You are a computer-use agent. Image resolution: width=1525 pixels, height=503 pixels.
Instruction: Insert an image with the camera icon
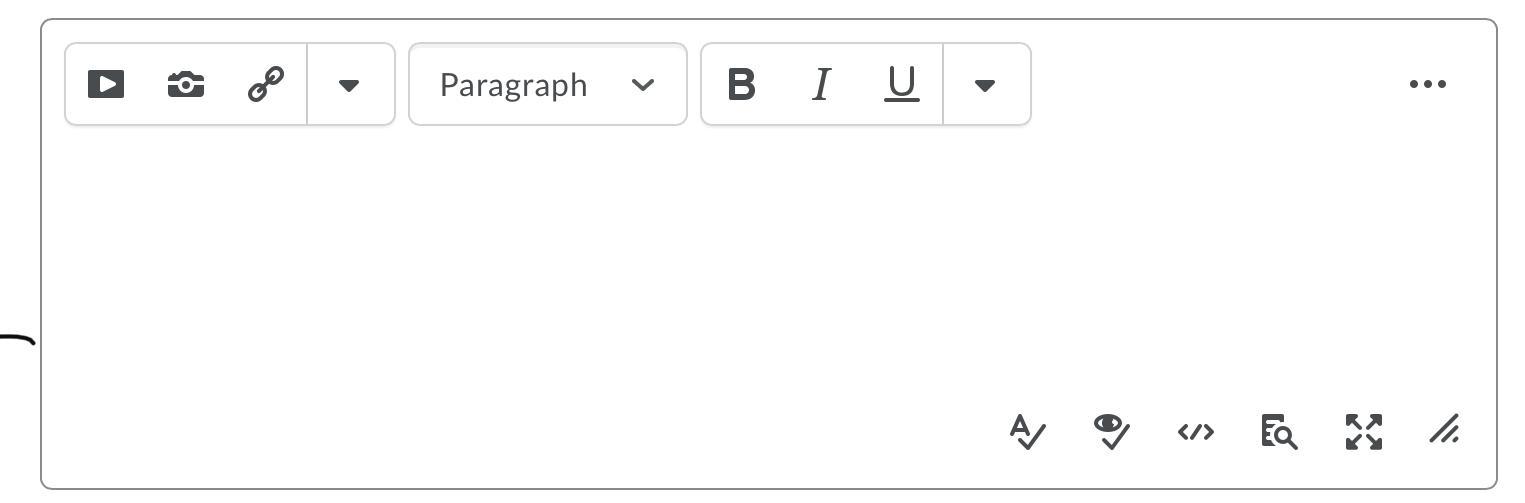click(x=186, y=84)
